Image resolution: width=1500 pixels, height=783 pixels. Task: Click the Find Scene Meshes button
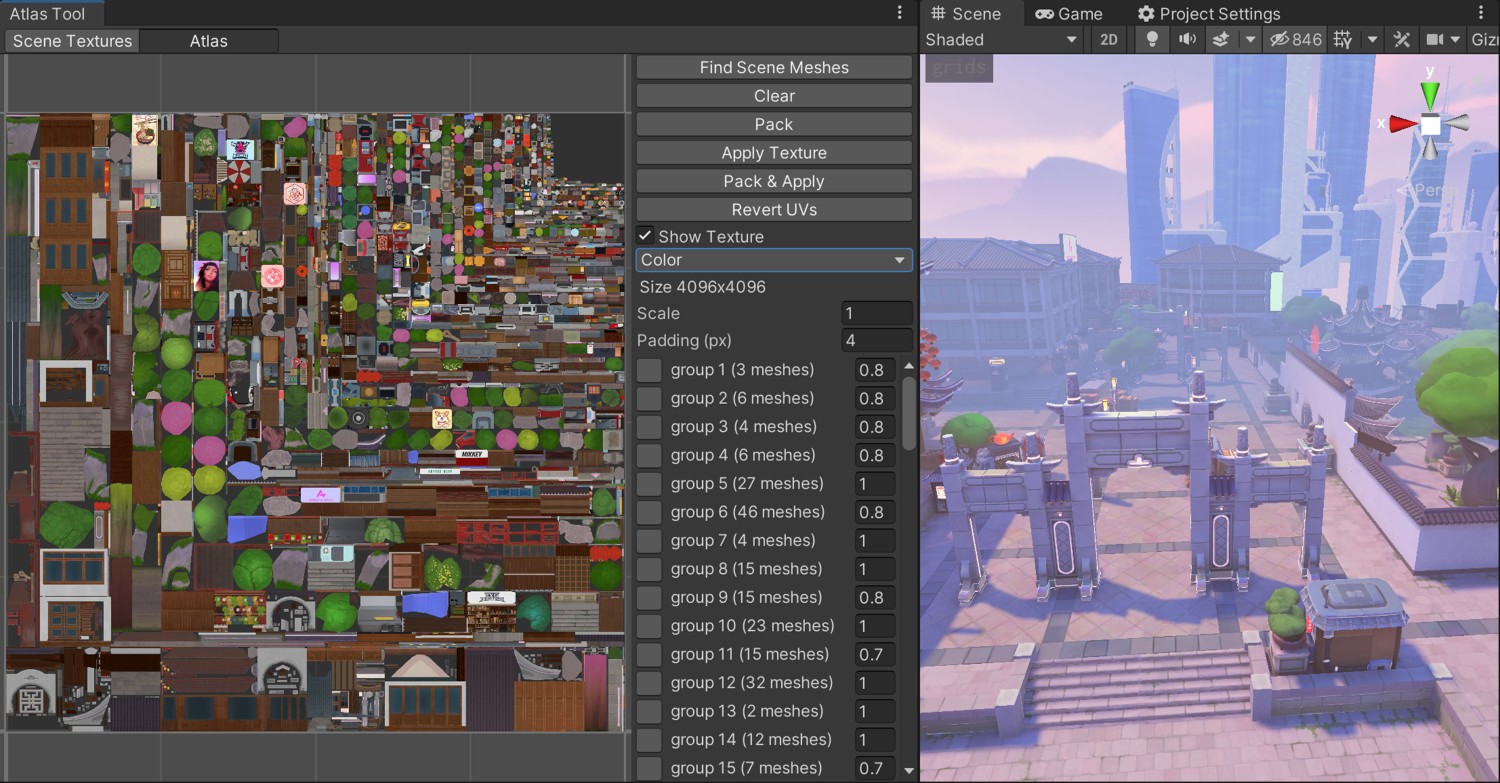tap(774, 67)
